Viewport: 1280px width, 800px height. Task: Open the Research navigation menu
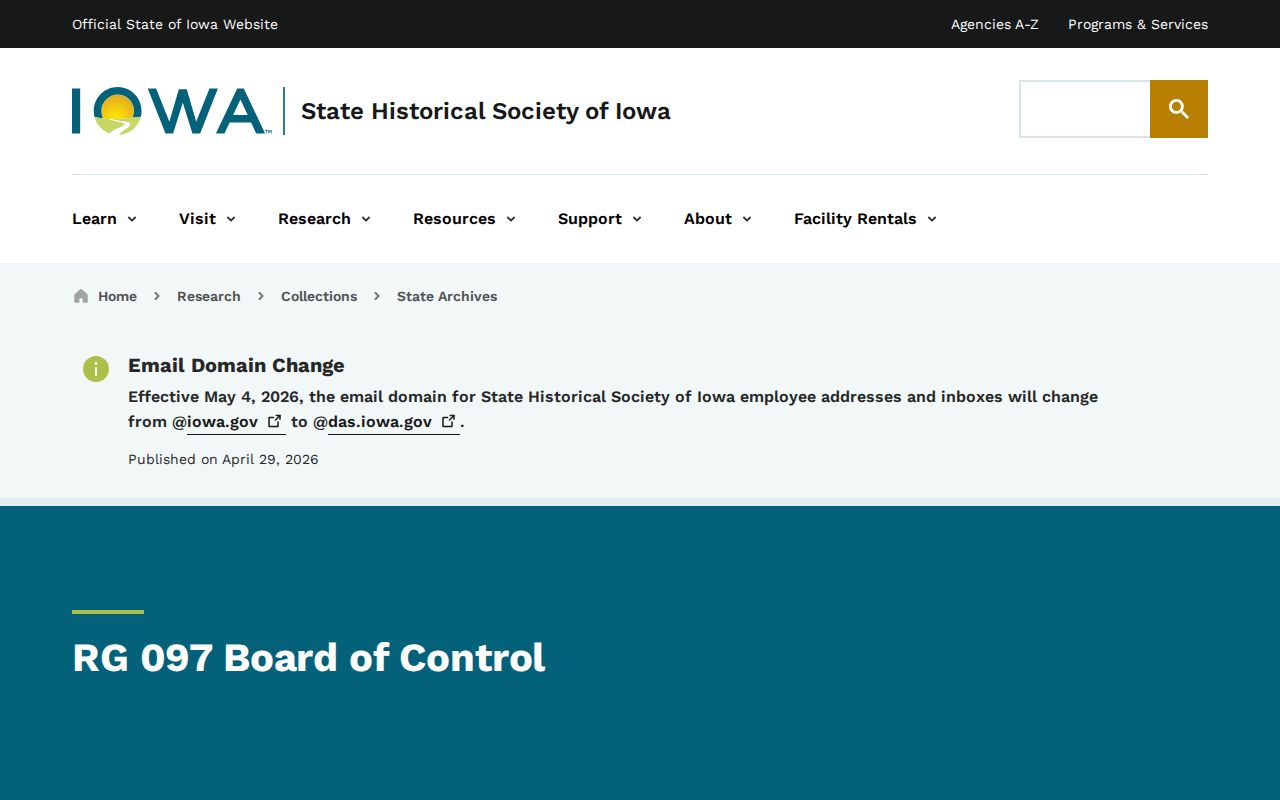tap(325, 219)
